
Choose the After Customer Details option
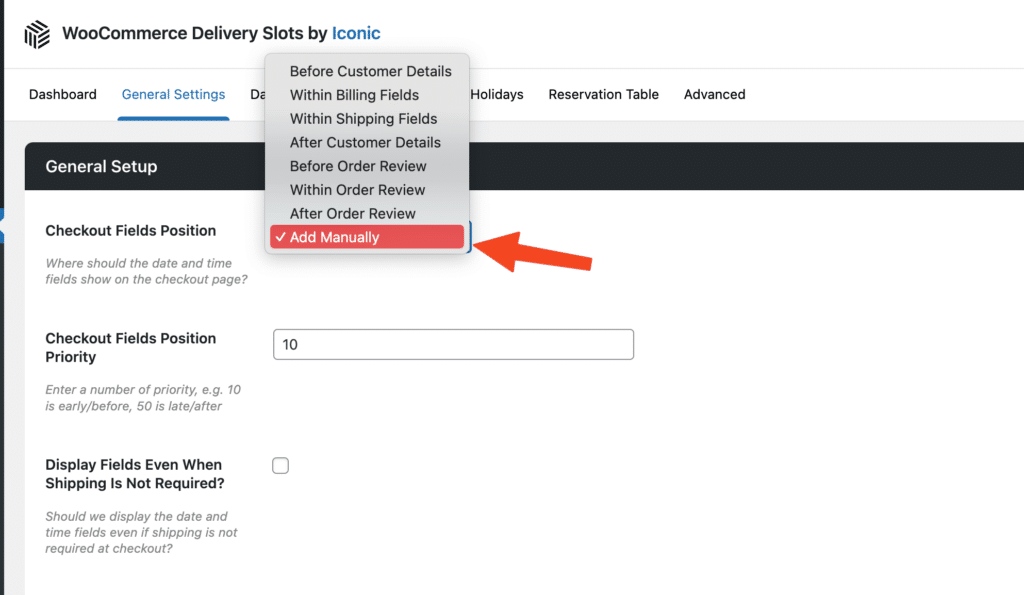coord(365,142)
